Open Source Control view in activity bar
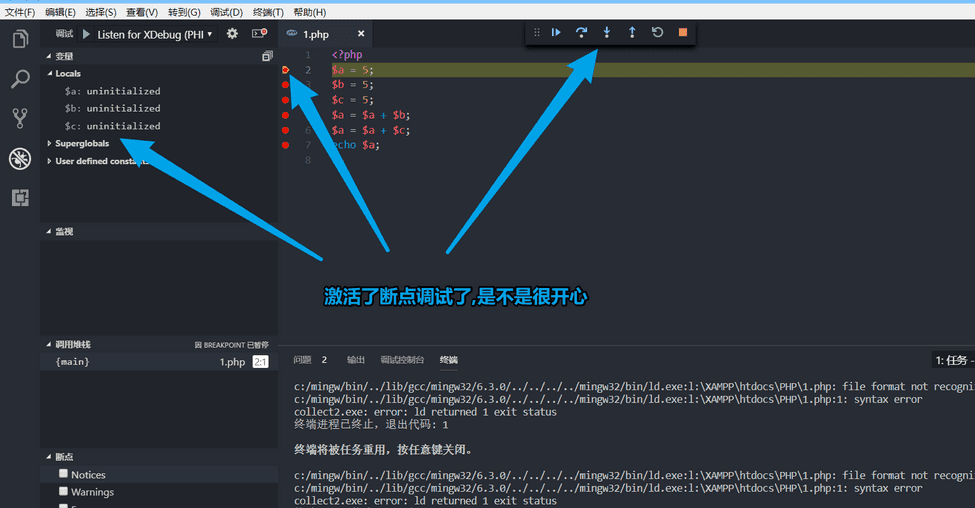 [20, 118]
